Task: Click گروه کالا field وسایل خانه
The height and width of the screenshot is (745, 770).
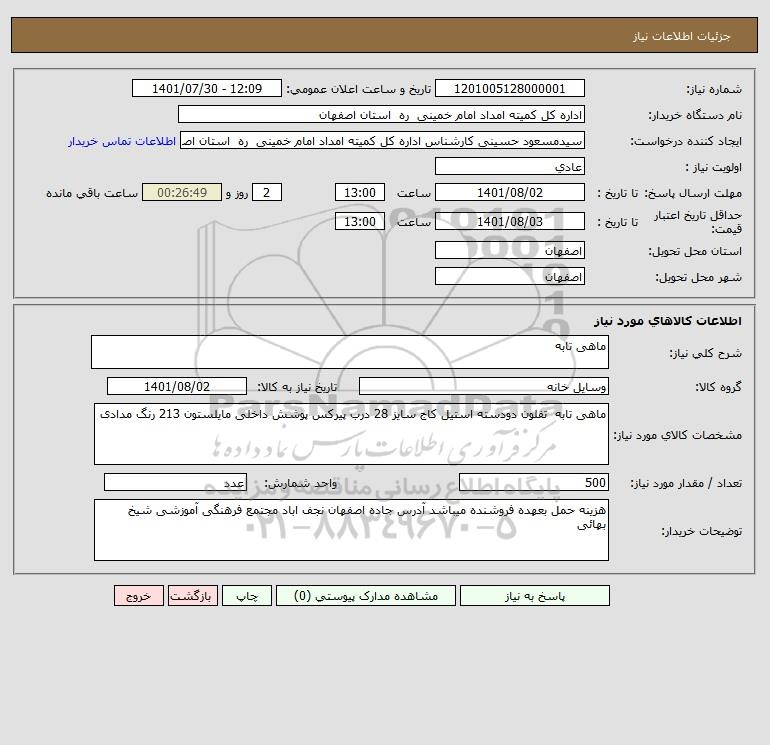Action: (484, 386)
